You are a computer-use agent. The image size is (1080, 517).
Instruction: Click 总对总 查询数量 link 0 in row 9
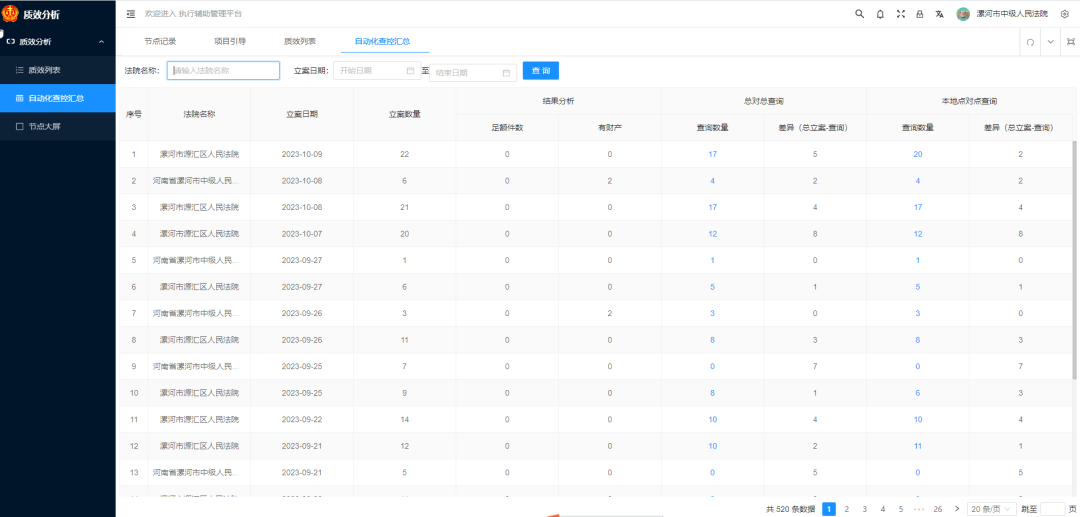(712, 366)
